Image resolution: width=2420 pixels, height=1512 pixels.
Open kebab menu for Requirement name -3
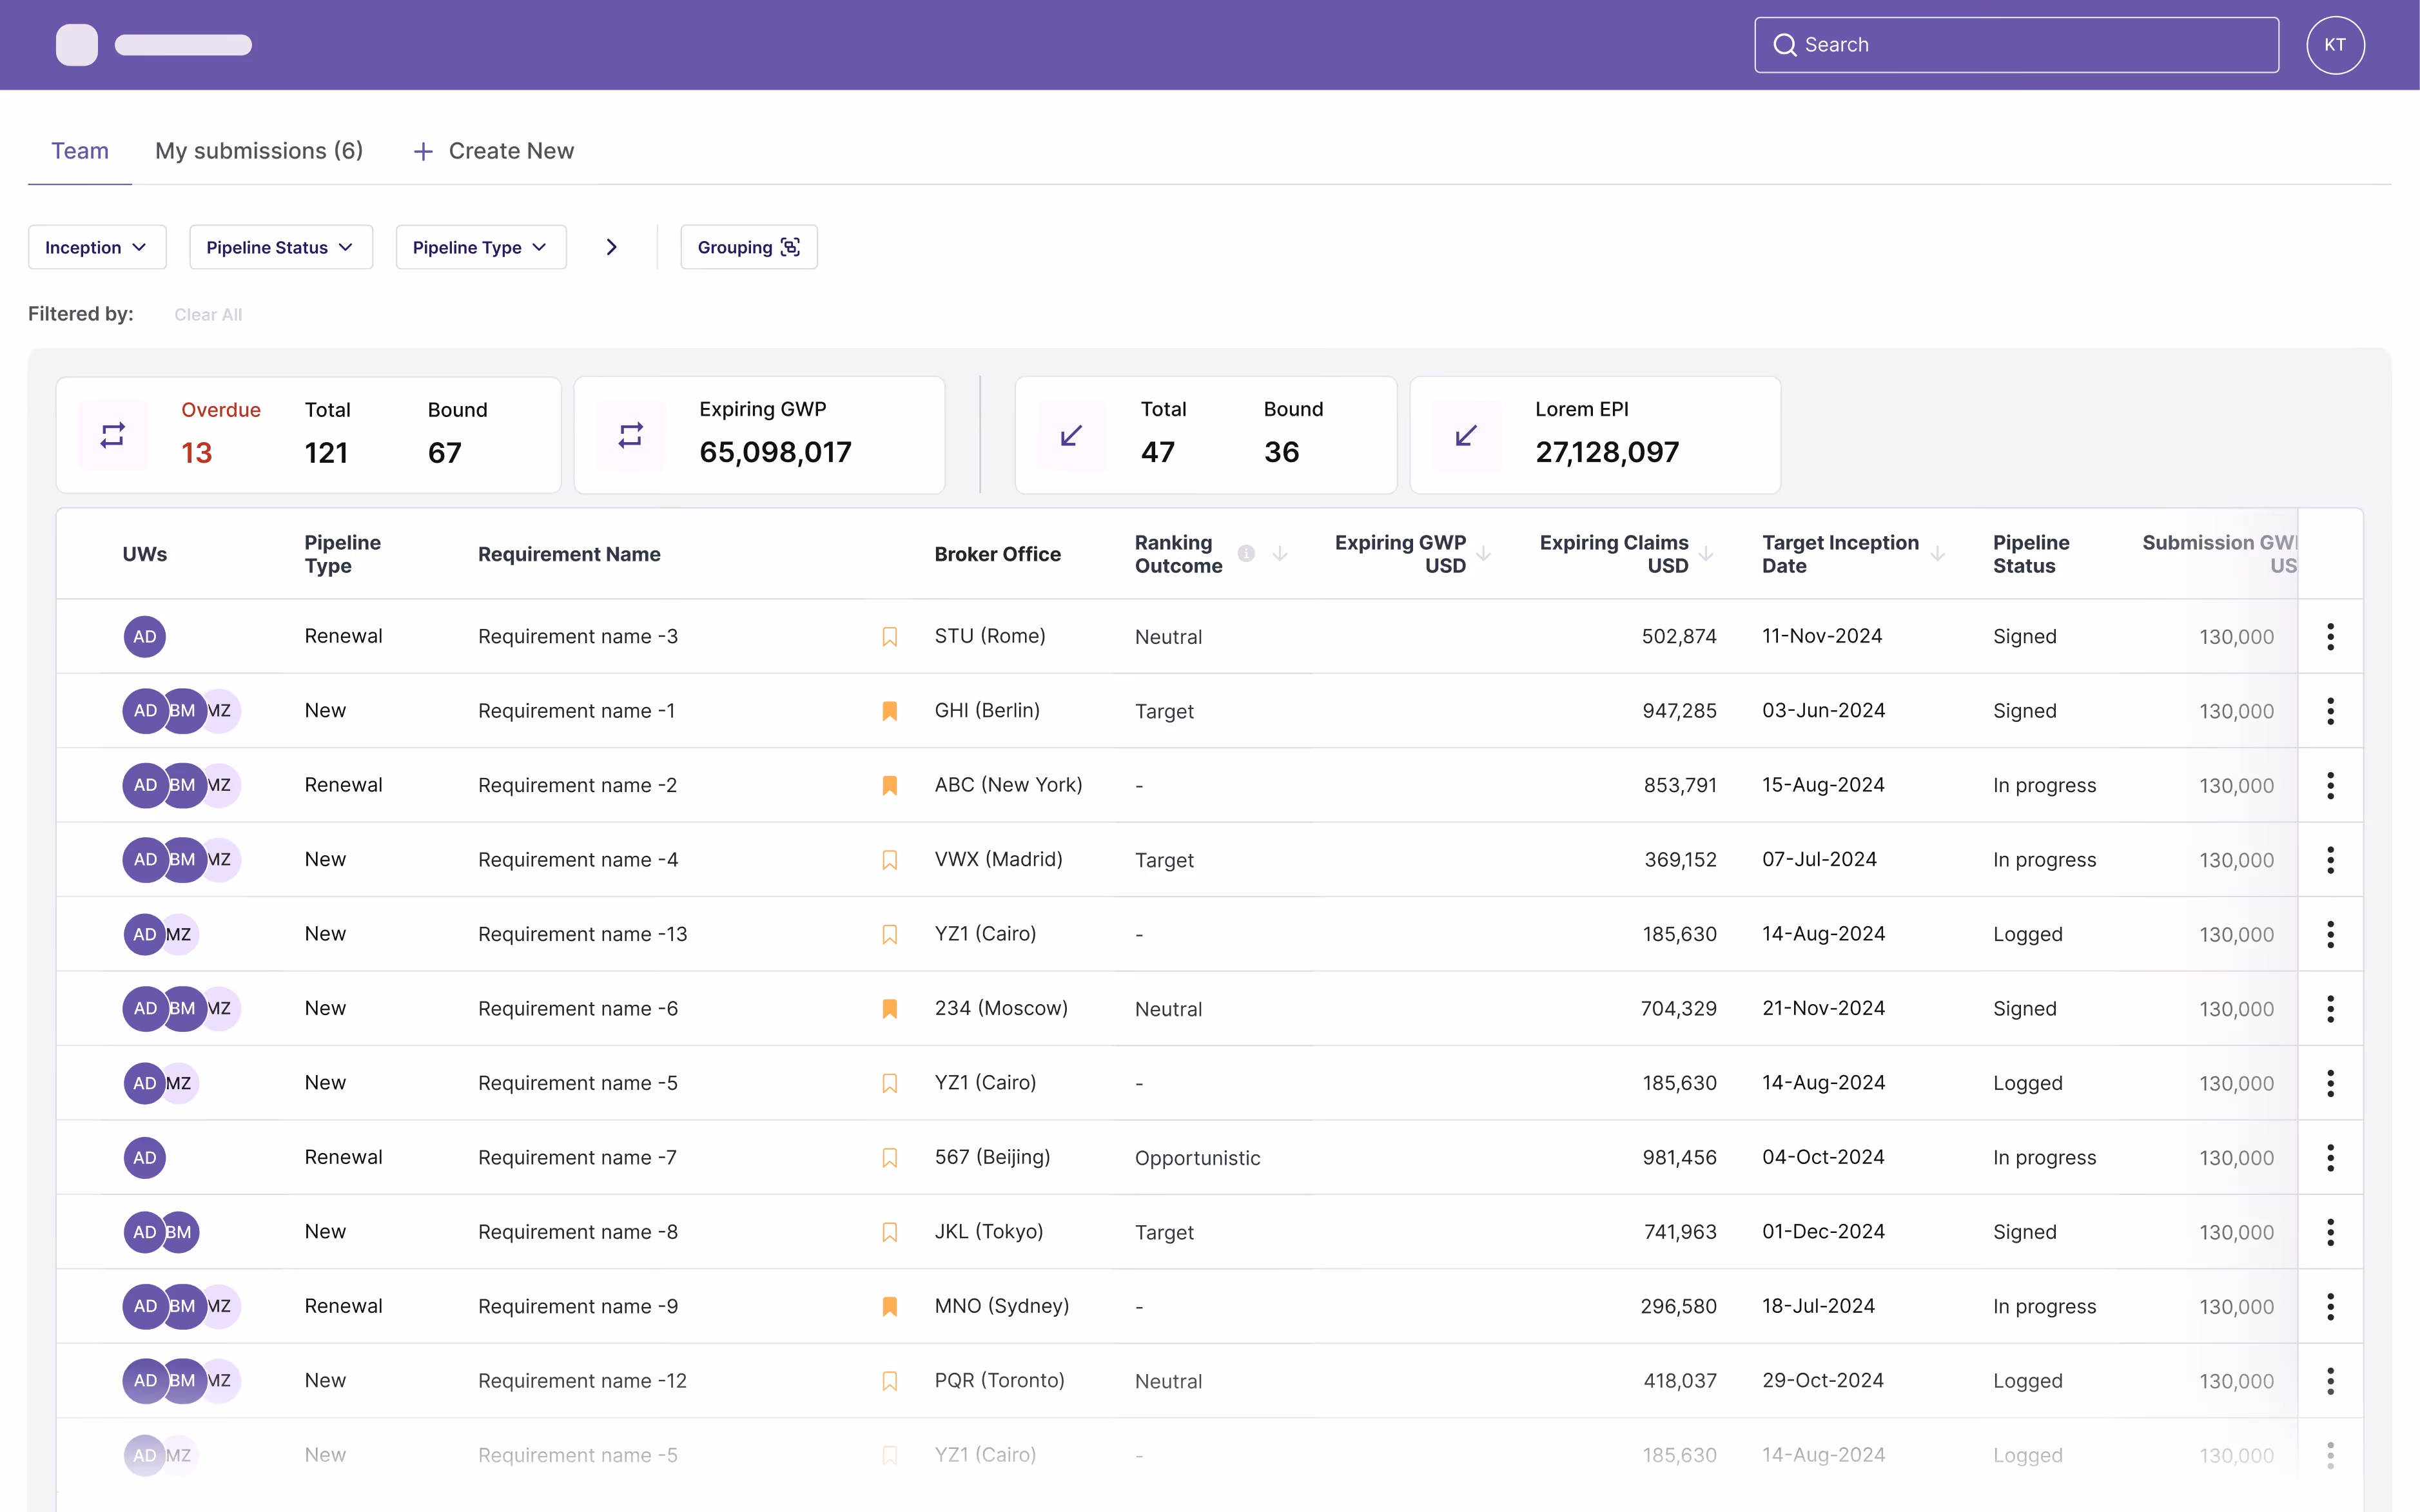point(2330,637)
